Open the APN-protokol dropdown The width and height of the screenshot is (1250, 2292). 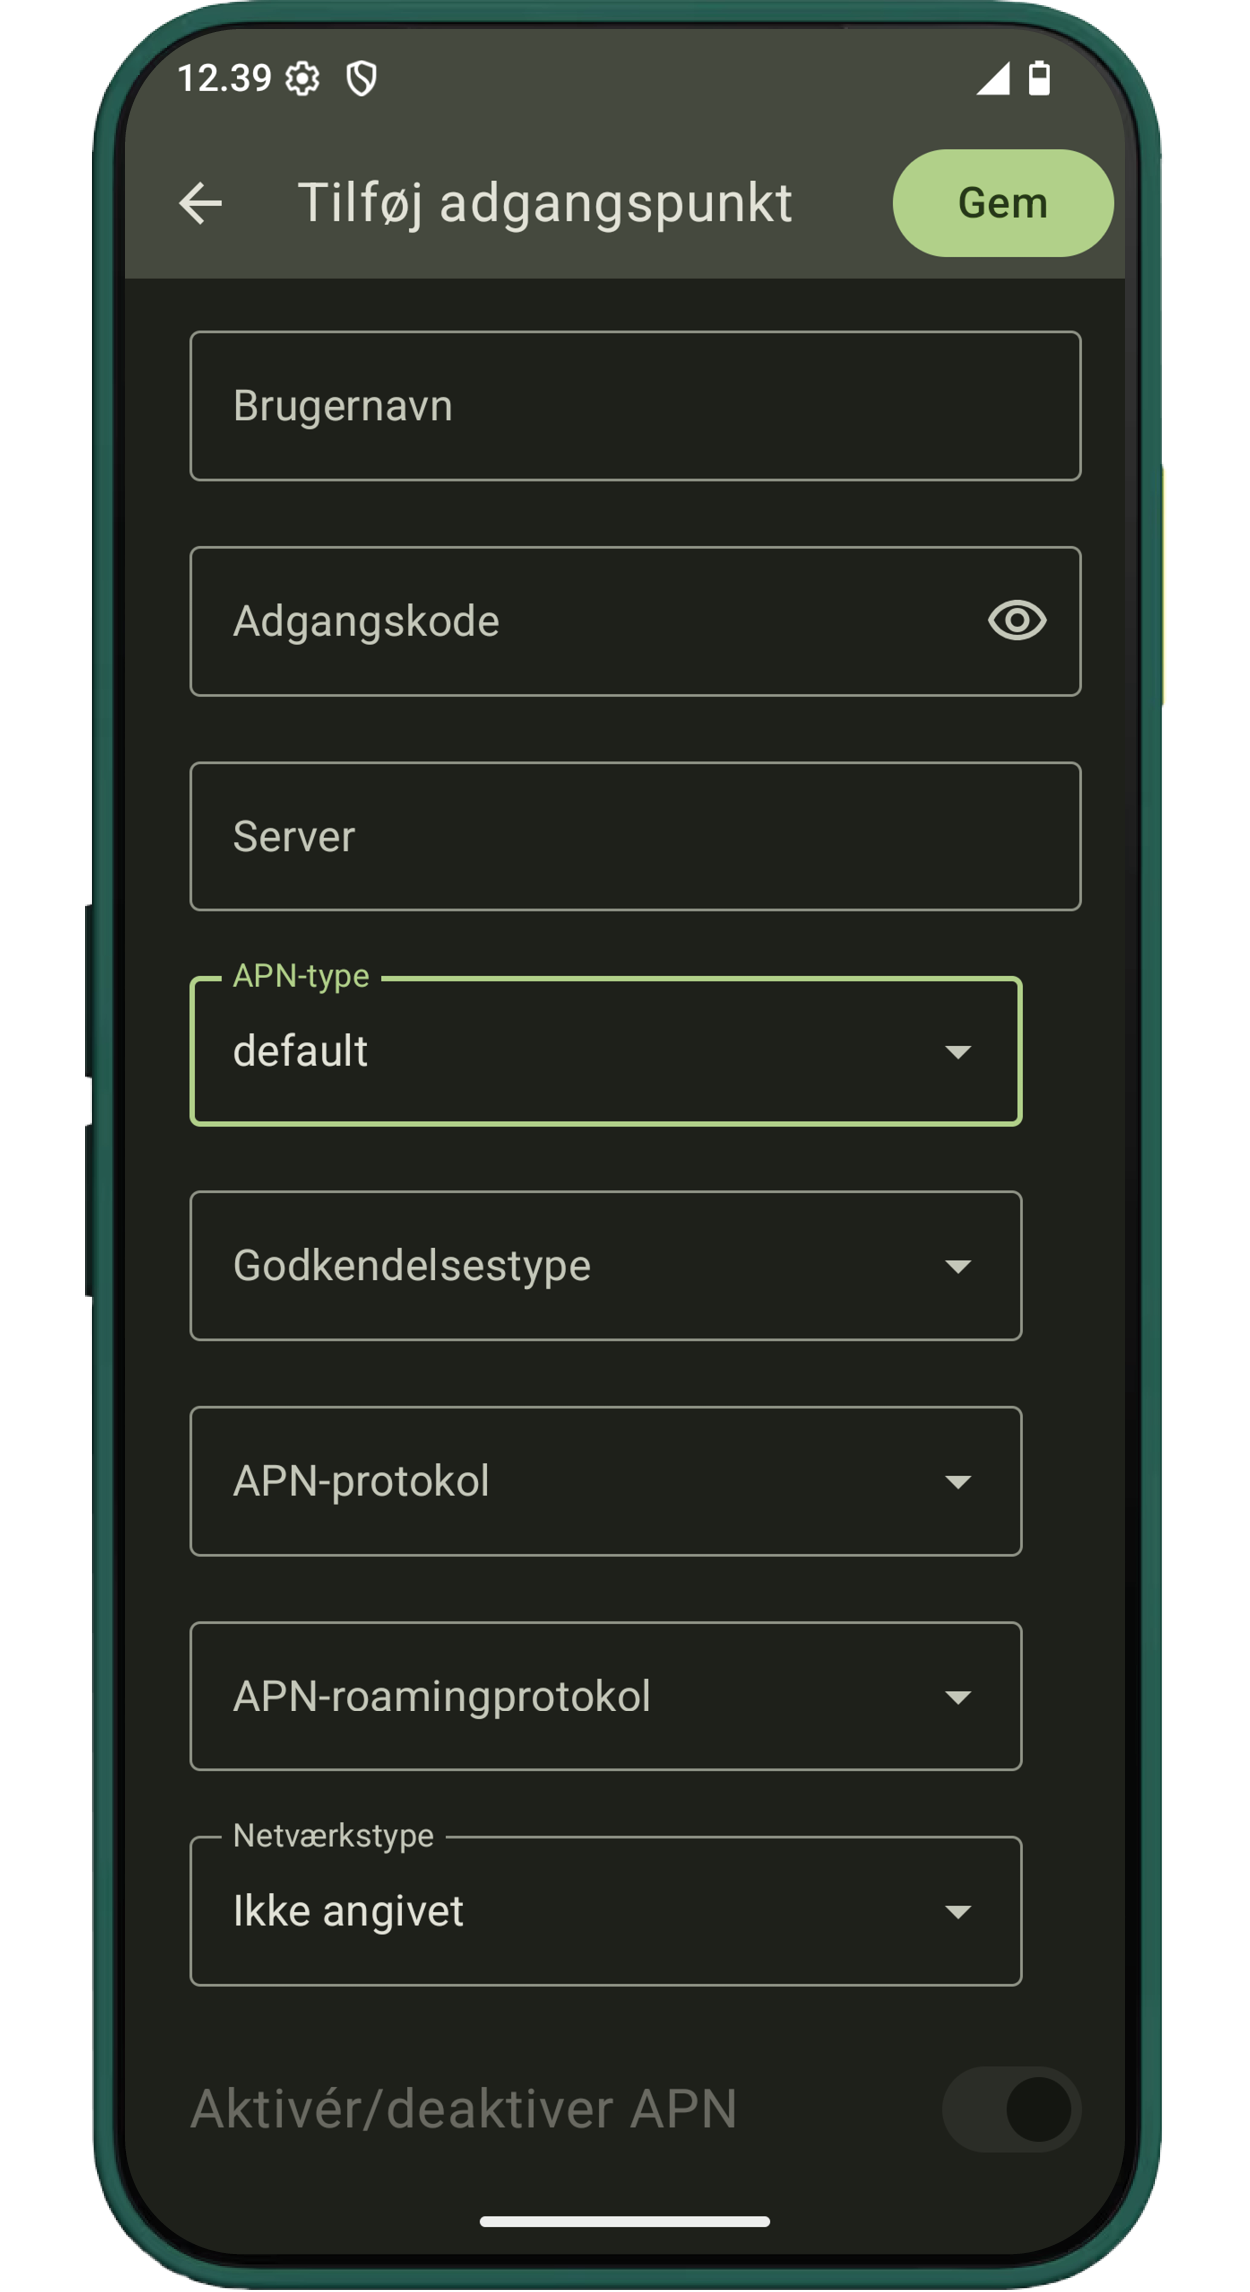606,1481
